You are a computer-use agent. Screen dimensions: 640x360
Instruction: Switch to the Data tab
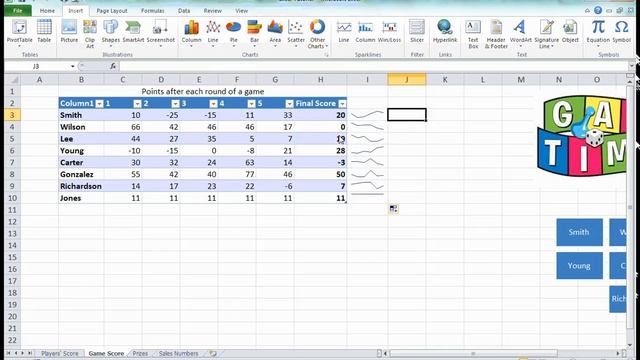(184, 11)
